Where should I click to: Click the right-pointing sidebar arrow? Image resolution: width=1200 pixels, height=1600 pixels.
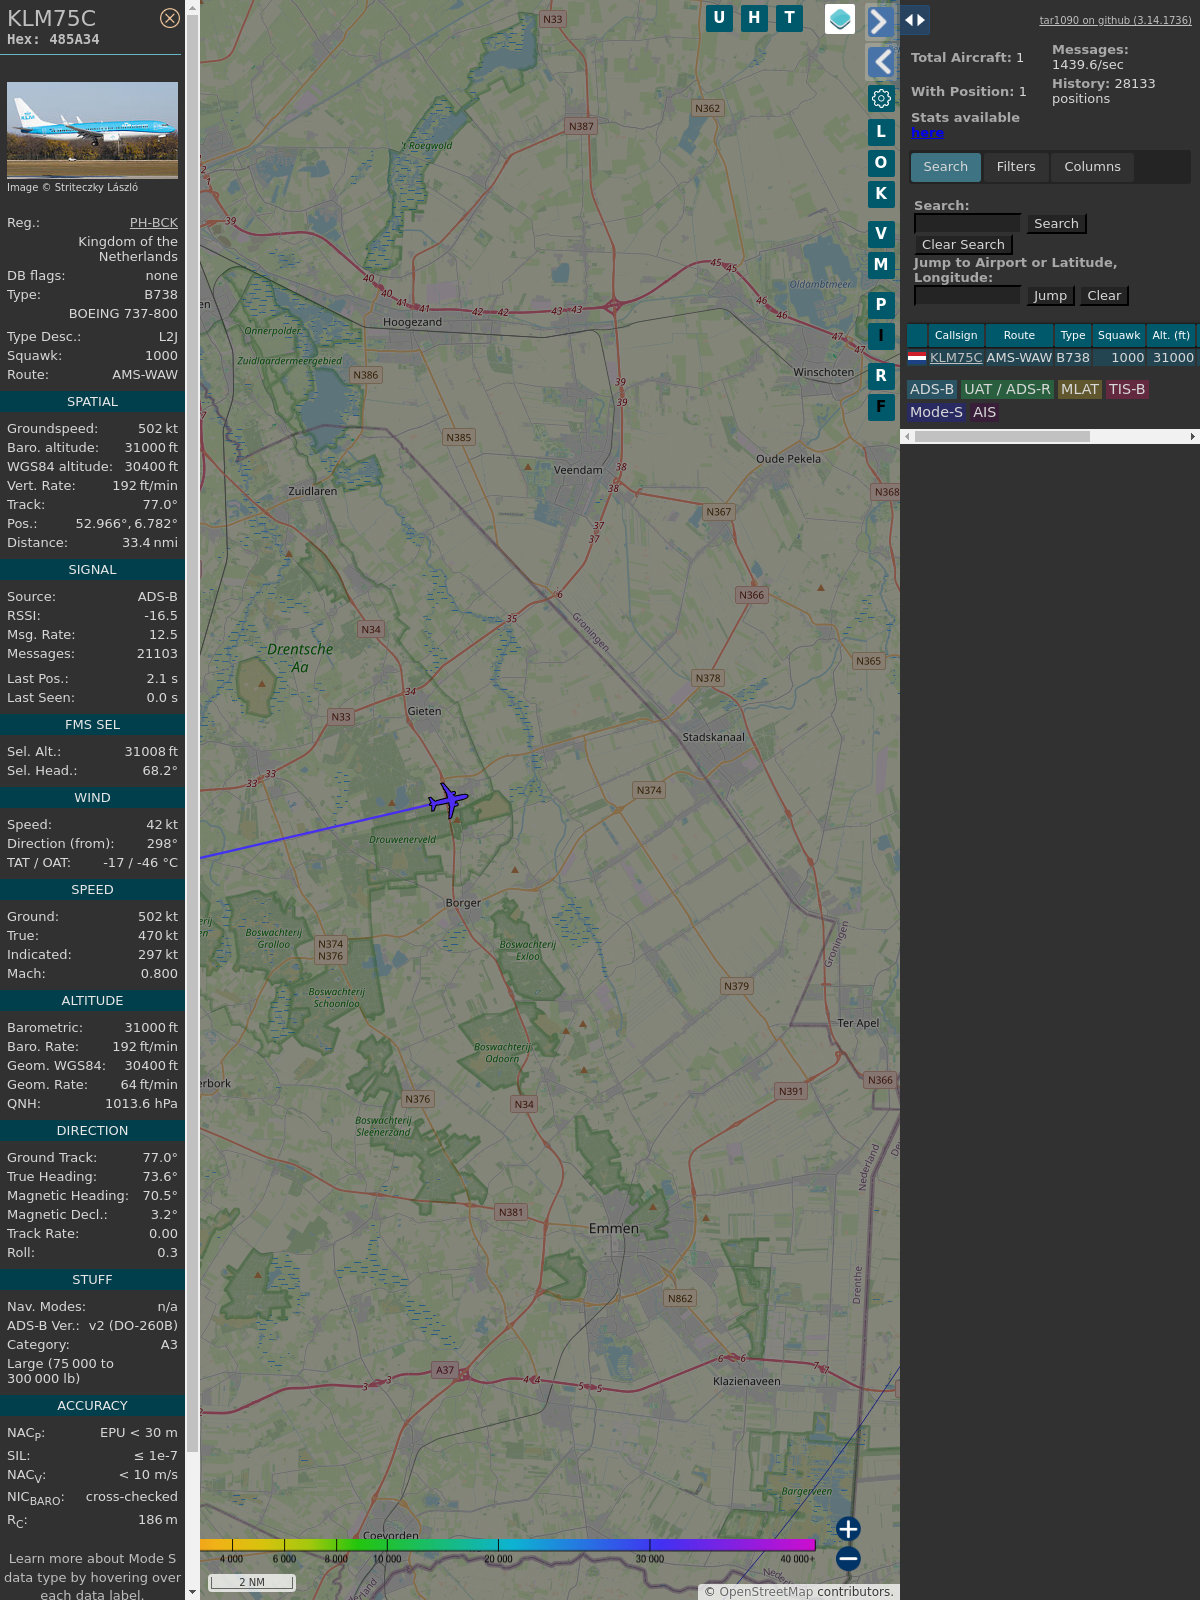point(880,22)
